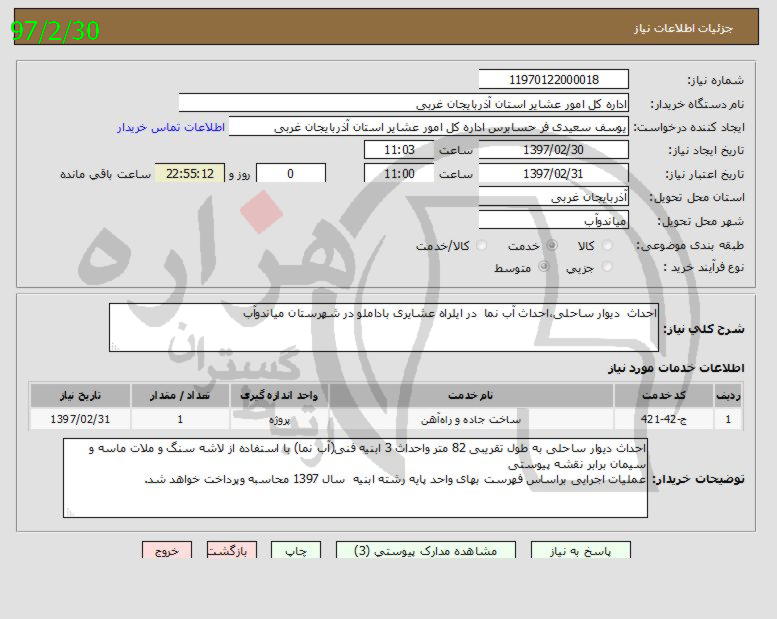The image size is (777, 619).
Task: Click the table date cell 1397/02/31
Action: (80, 419)
